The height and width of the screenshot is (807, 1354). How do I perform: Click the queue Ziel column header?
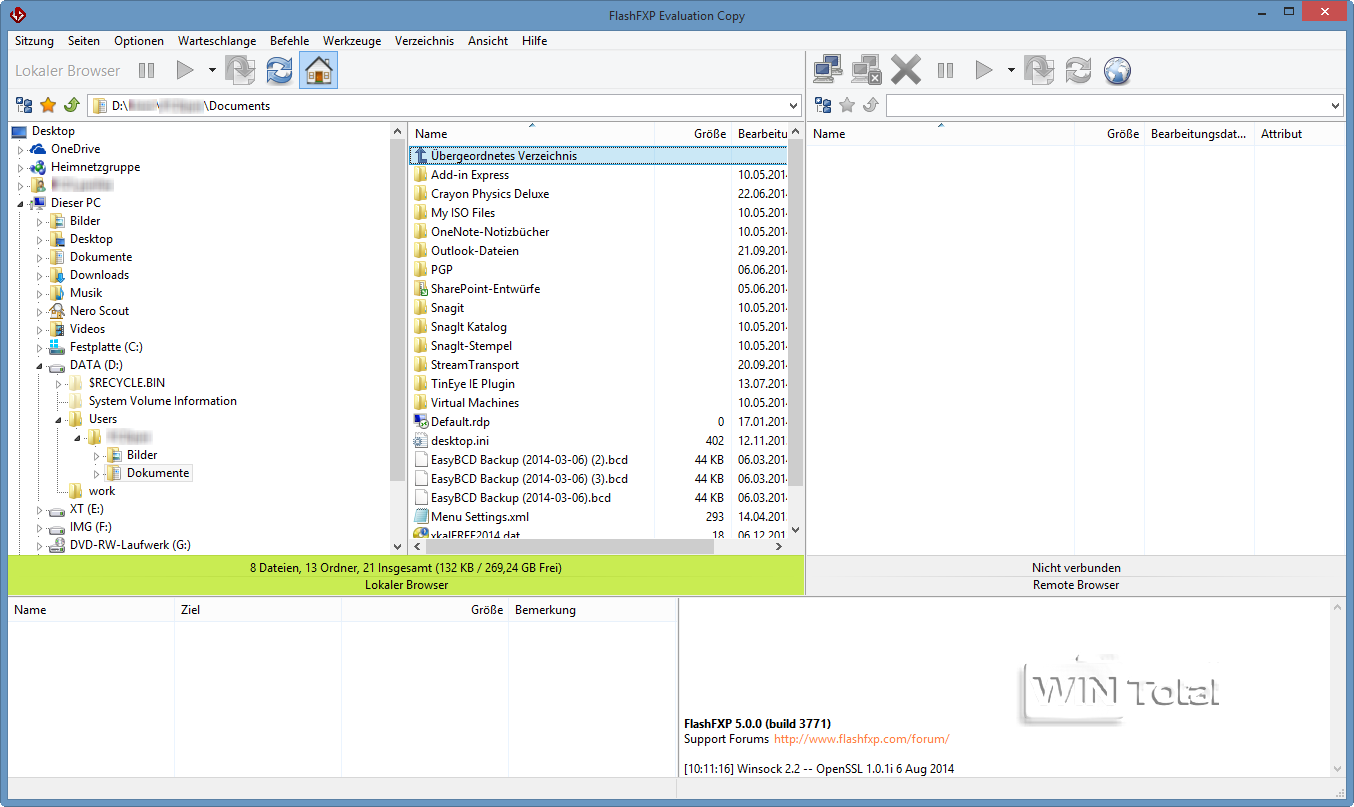pyautogui.click(x=258, y=610)
